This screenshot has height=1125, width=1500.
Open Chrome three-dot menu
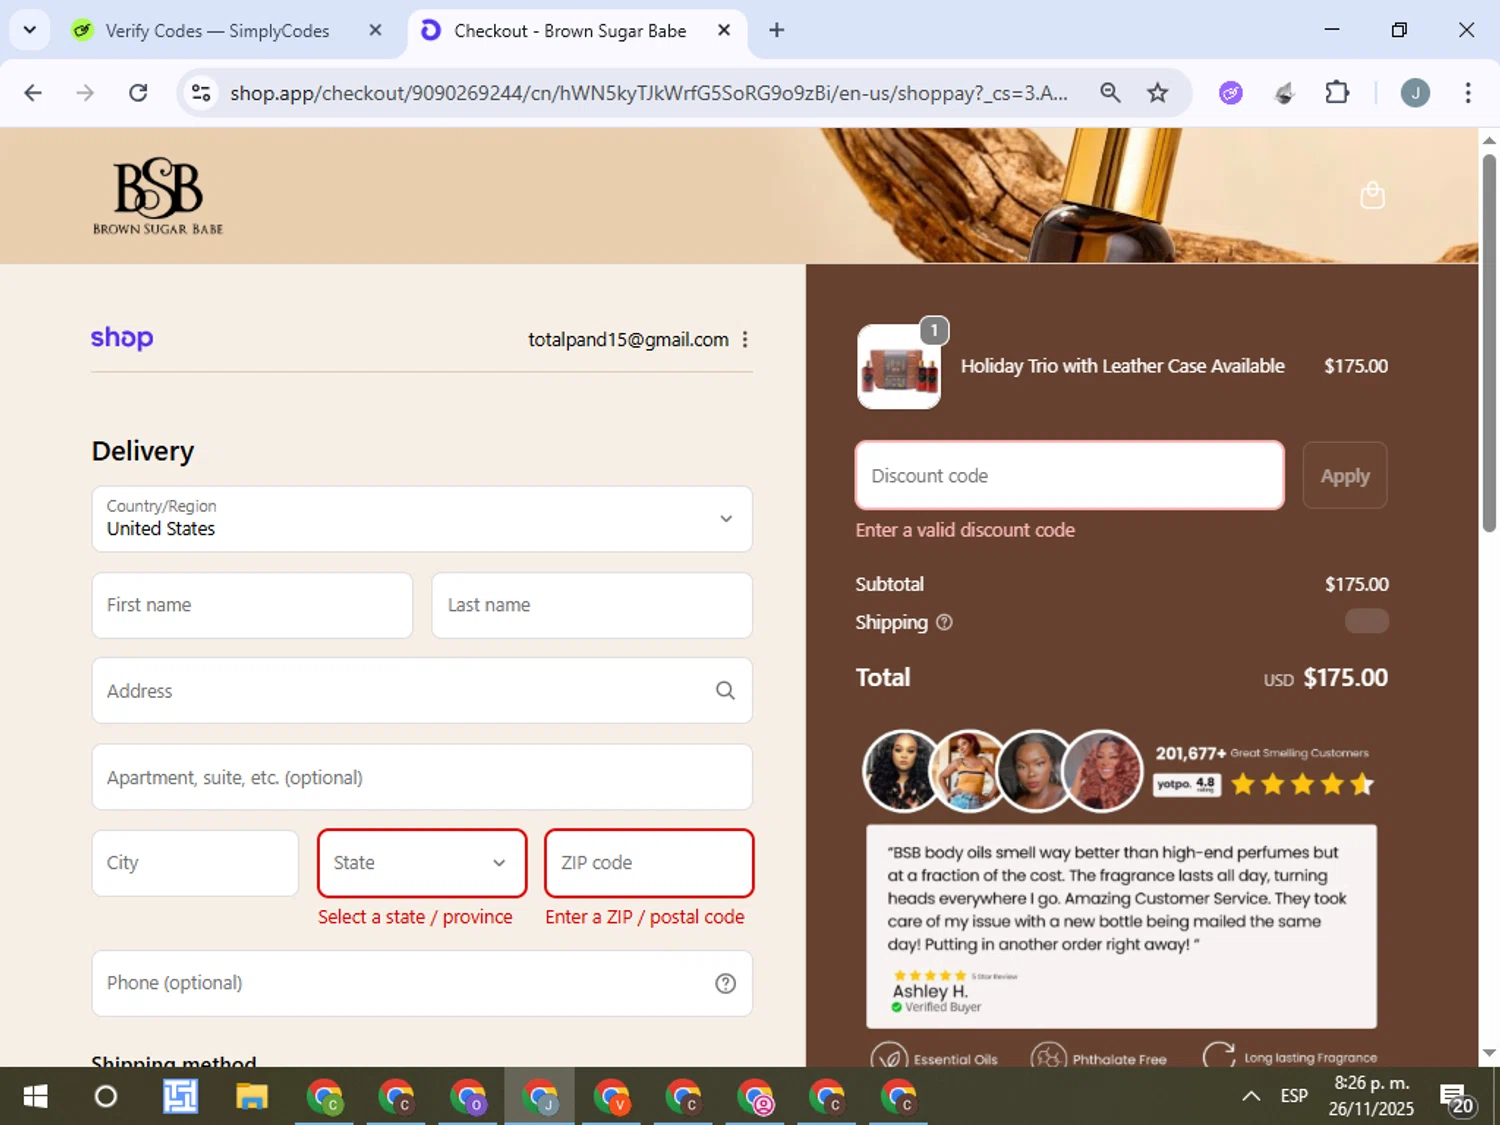point(1468,93)
